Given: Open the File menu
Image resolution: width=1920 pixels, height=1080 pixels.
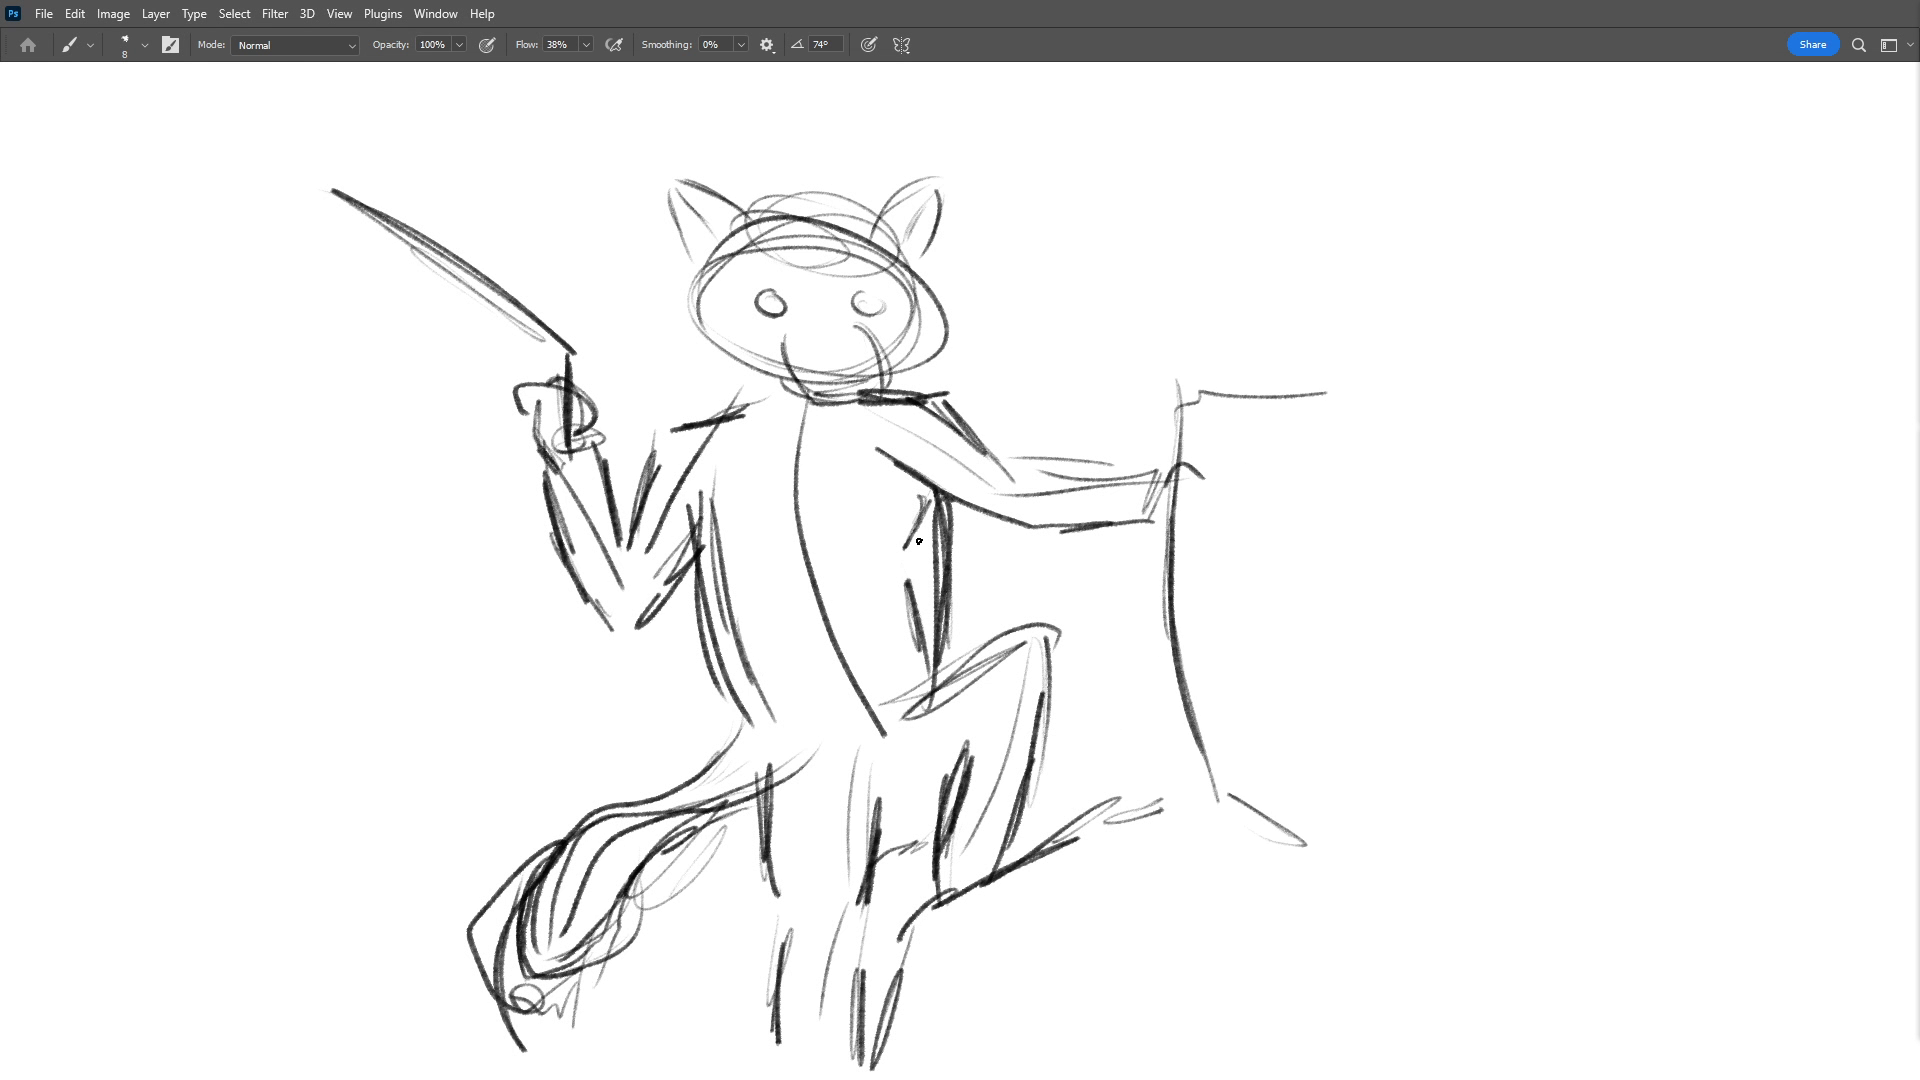Looking at the screenshot, I should (x=44, y=14).
